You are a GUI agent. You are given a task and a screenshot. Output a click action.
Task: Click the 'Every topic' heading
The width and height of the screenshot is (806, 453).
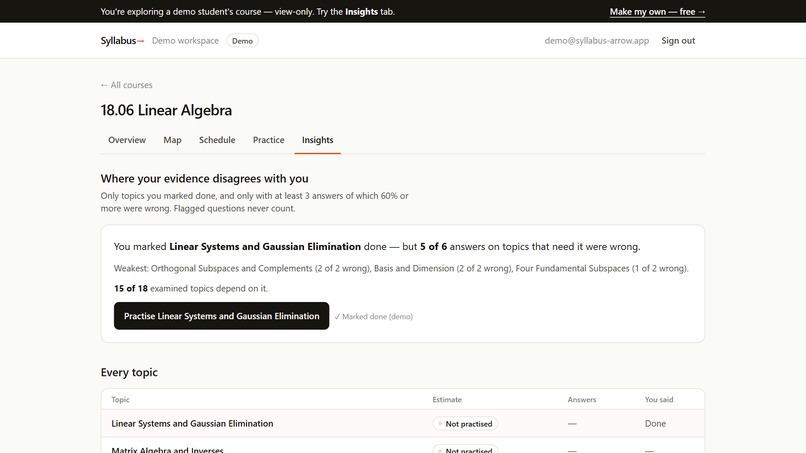[x=129, y=372]
